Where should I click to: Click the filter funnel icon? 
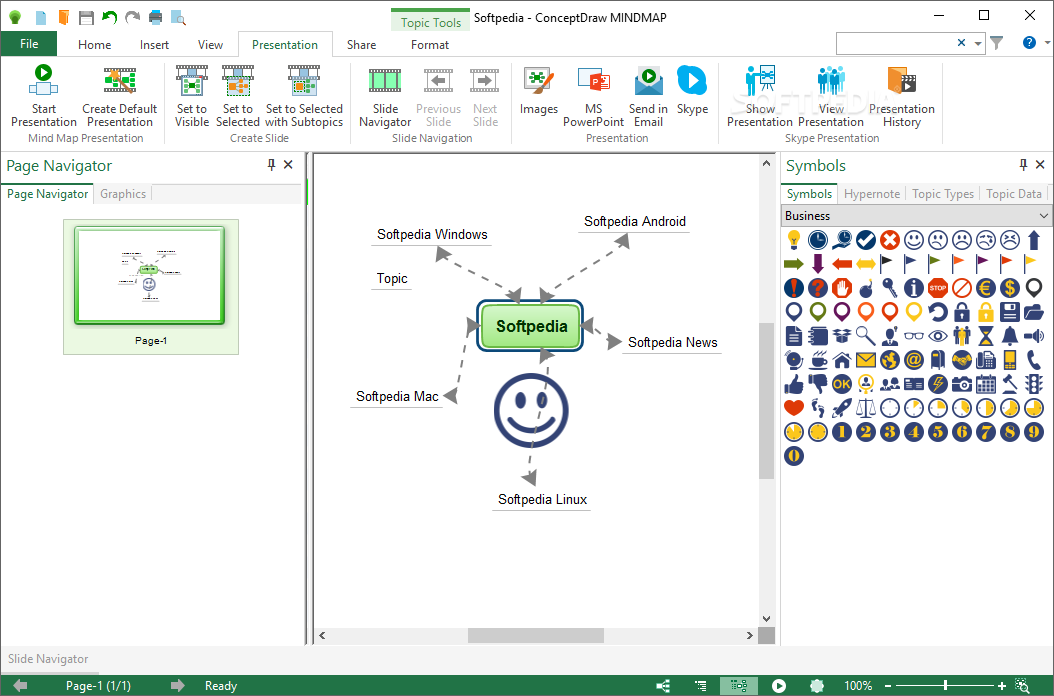(x=997, y=43)
